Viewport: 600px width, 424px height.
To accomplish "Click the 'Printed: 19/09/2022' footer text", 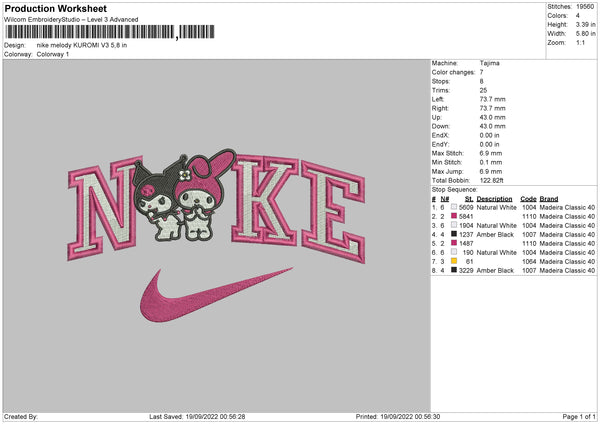I will pyautogui.click(x=398, y=416).
